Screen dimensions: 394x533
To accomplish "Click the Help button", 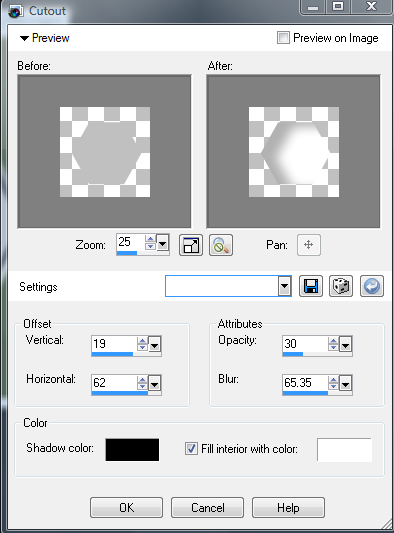I will pyautogui.click(x=288, y=508).
